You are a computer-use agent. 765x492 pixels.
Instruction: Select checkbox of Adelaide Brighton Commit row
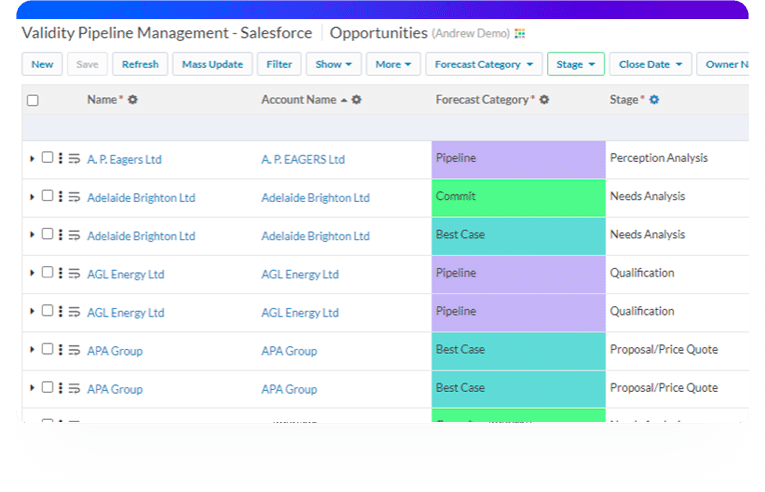click(47, 196)
